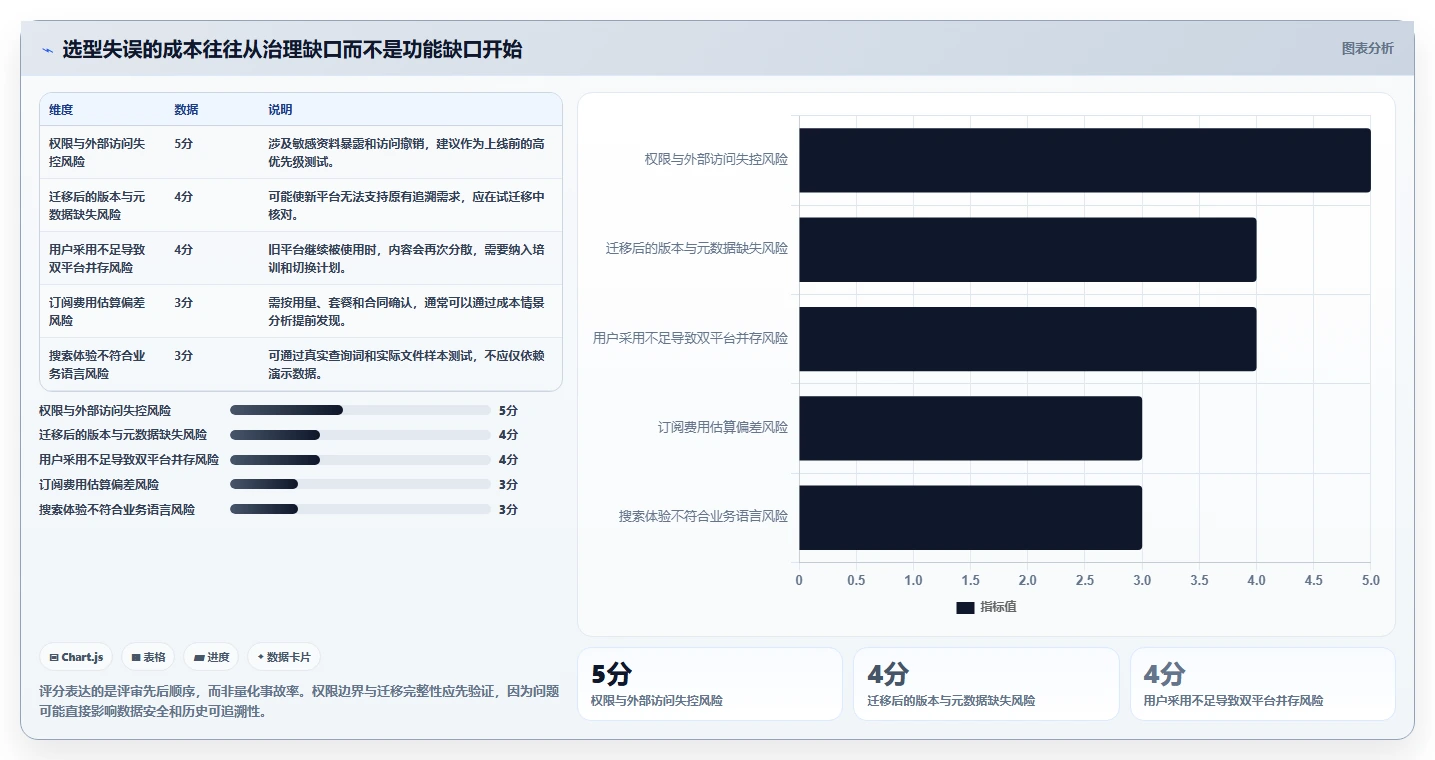1435x760 pixels.
Task: Click the Chart.js tag chip
Action: [x=78, y=657]
